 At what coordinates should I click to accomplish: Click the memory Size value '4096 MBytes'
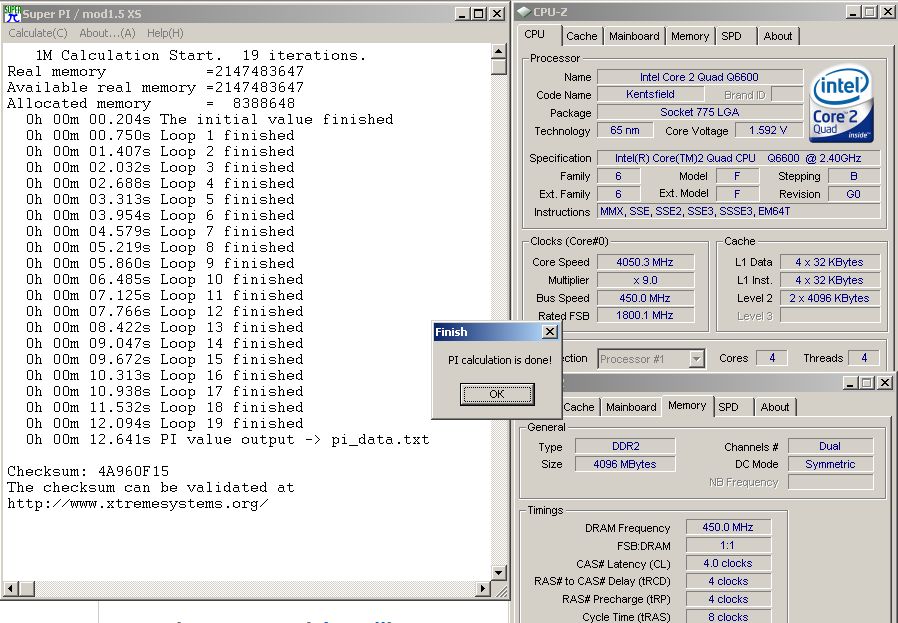tap(625, 464)
